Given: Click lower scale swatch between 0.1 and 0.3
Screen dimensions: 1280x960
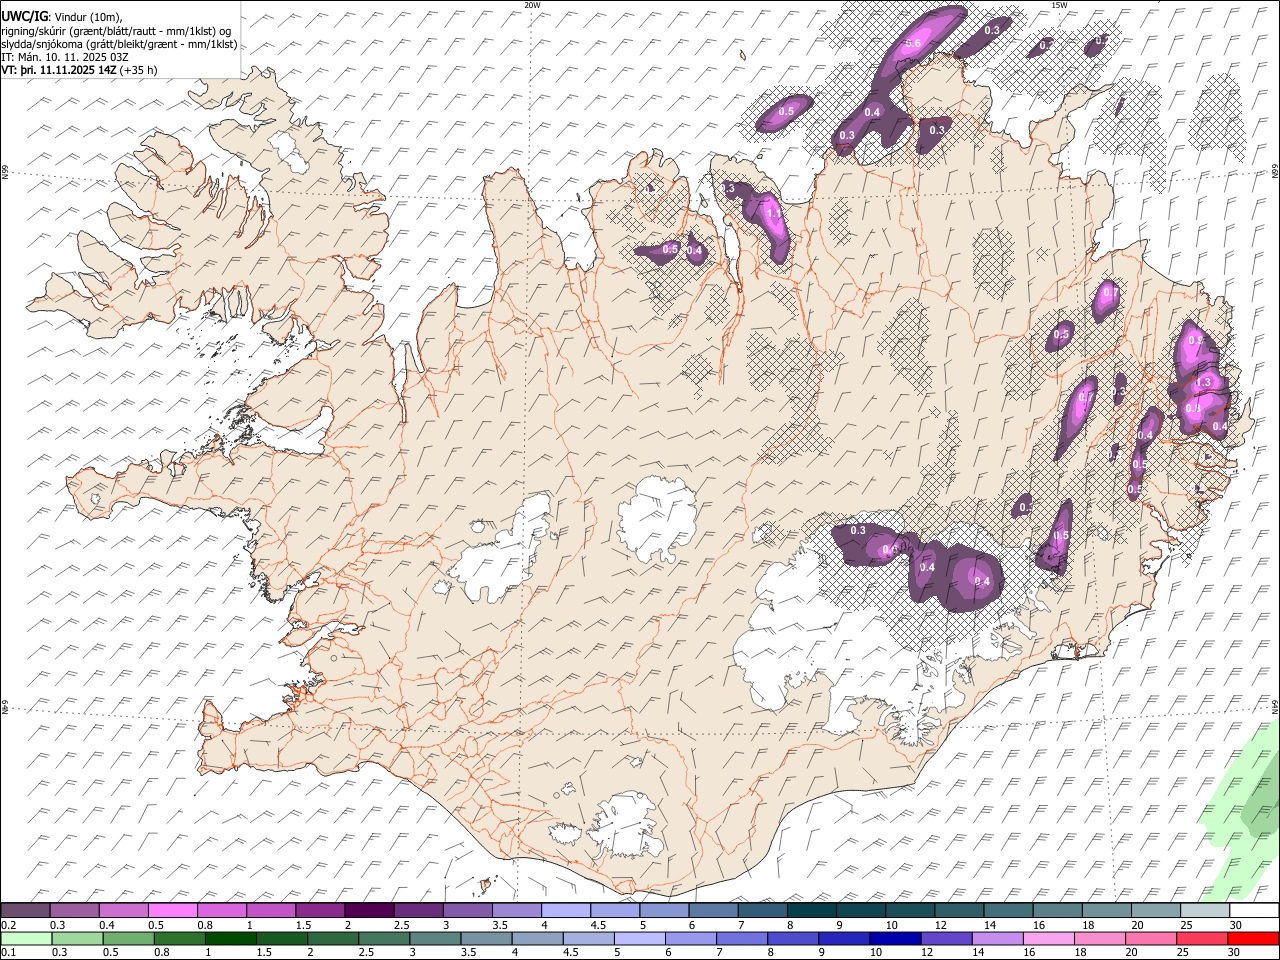Looking at the screenshot, I should pyautogui.click(x=26, y=937).
